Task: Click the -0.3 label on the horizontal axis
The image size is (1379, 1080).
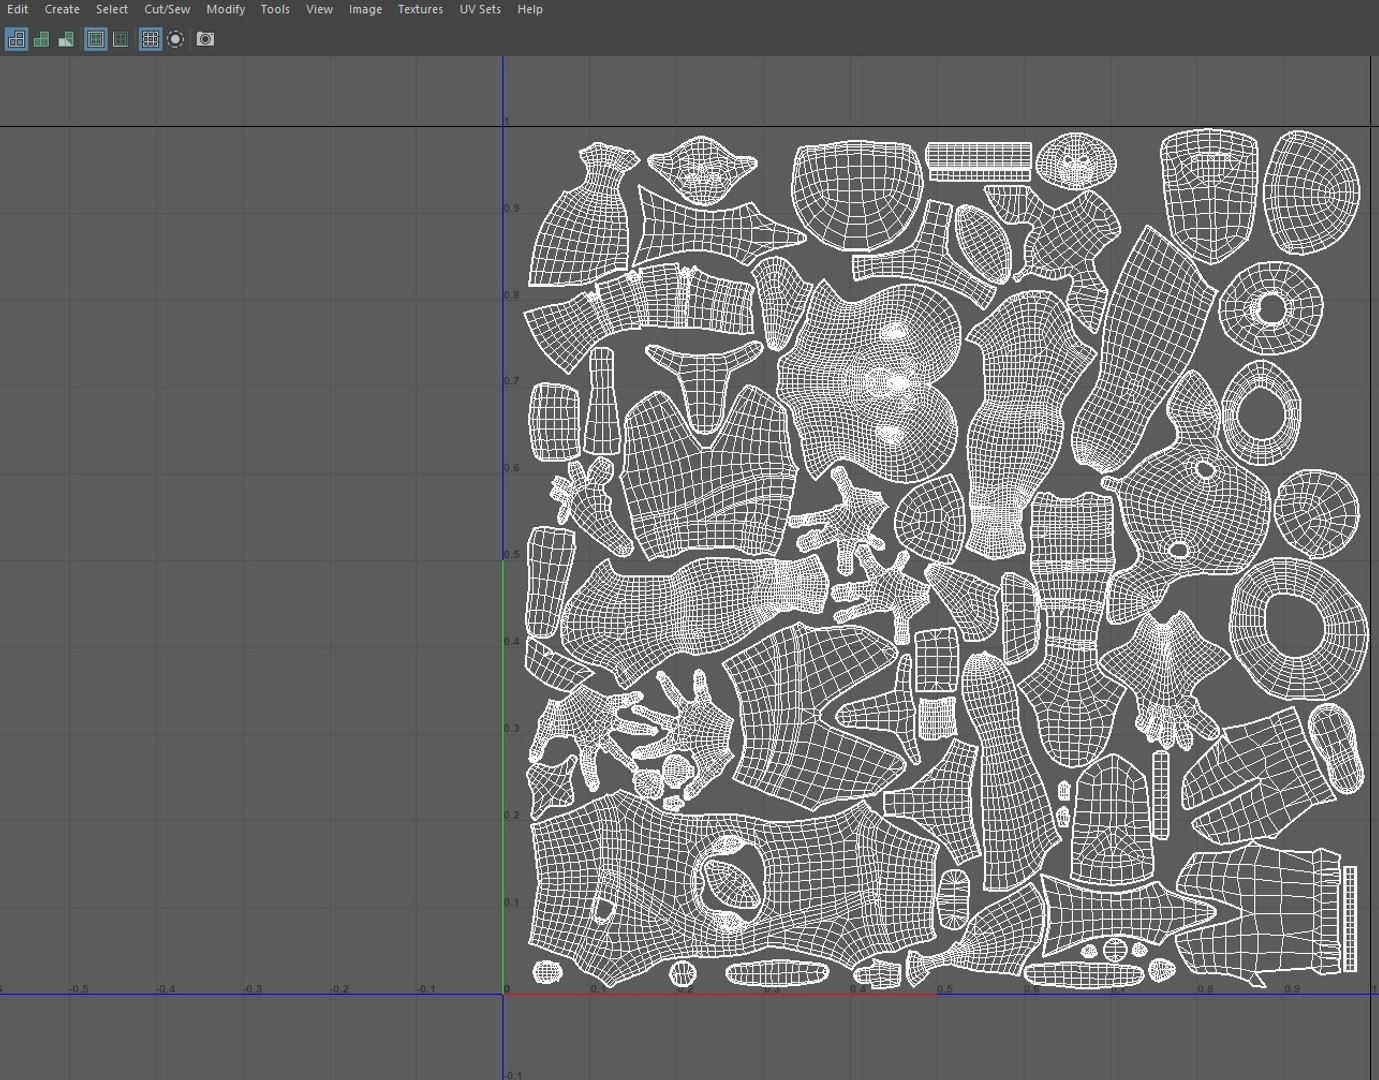Action: click(x=253, y=989)
